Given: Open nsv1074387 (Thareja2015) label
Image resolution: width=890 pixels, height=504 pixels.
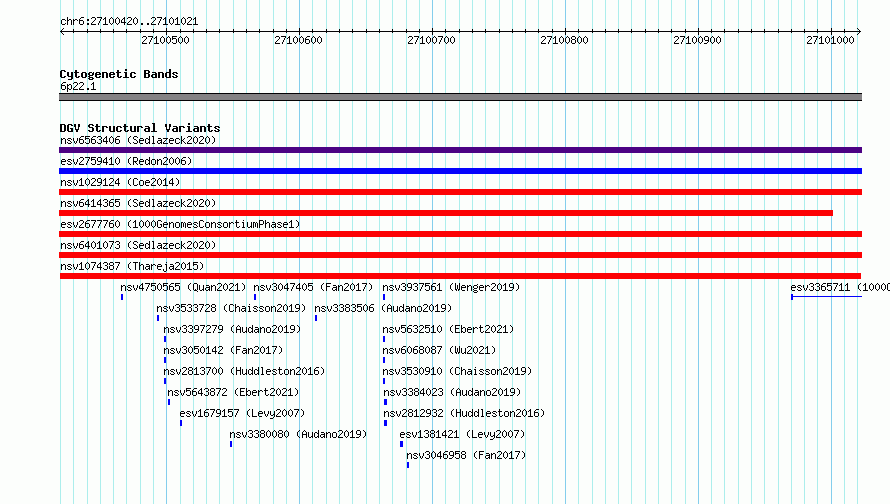Looking at the screenshot, I should click(x=132, y=266).
